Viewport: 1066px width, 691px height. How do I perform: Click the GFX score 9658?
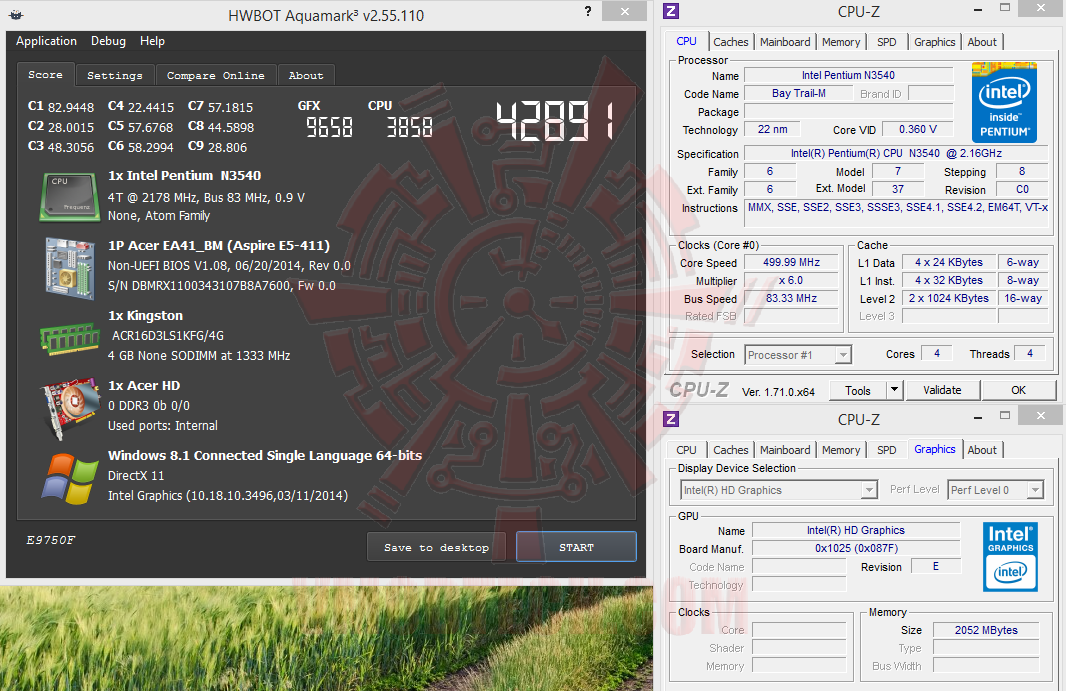coord(329,127)
